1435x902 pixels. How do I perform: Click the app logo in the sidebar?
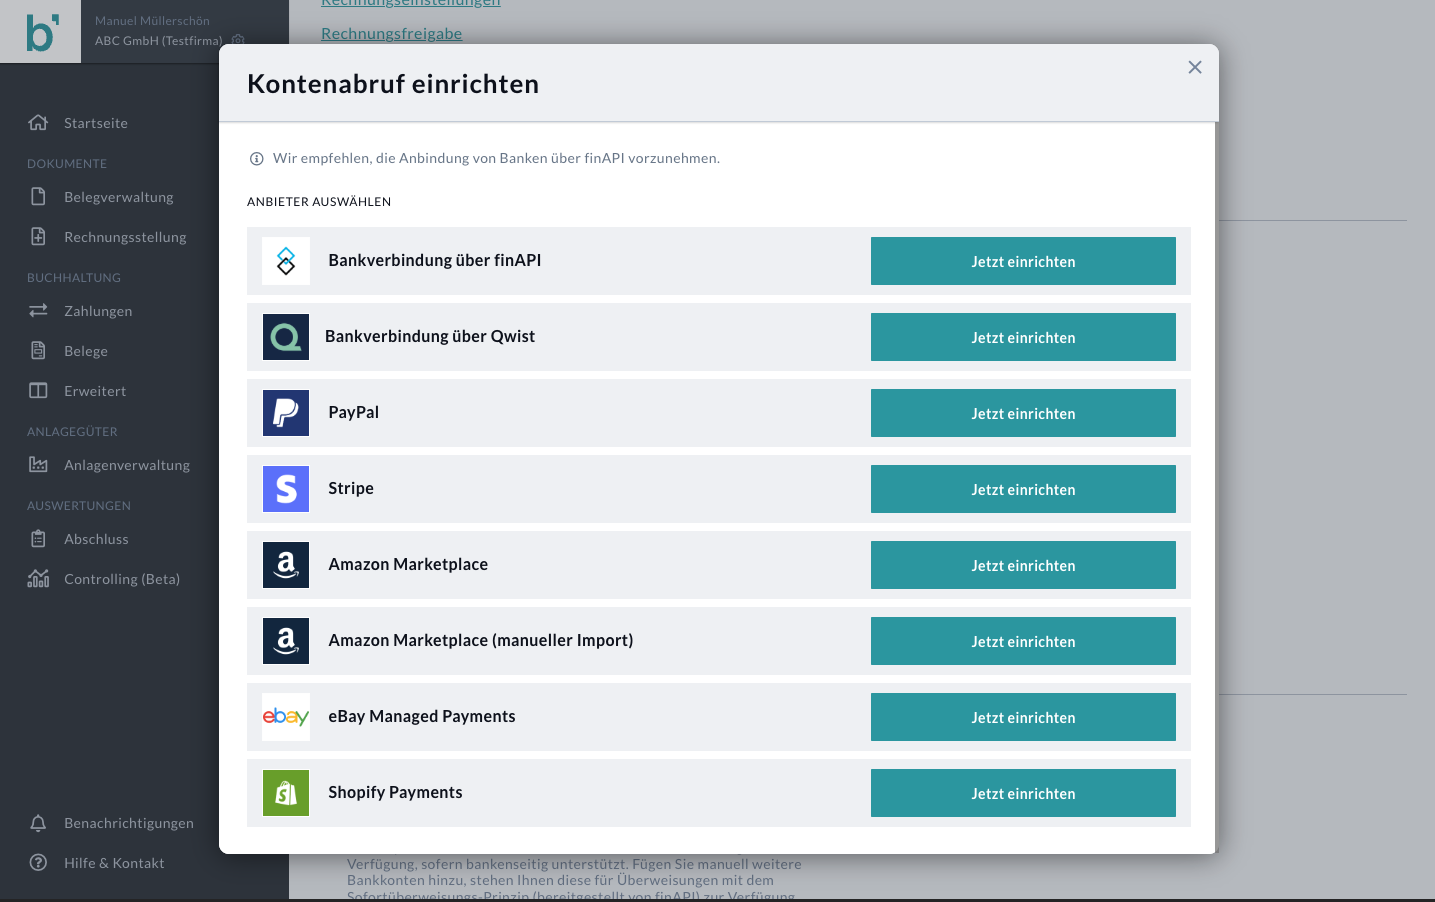tap(40, 32)
